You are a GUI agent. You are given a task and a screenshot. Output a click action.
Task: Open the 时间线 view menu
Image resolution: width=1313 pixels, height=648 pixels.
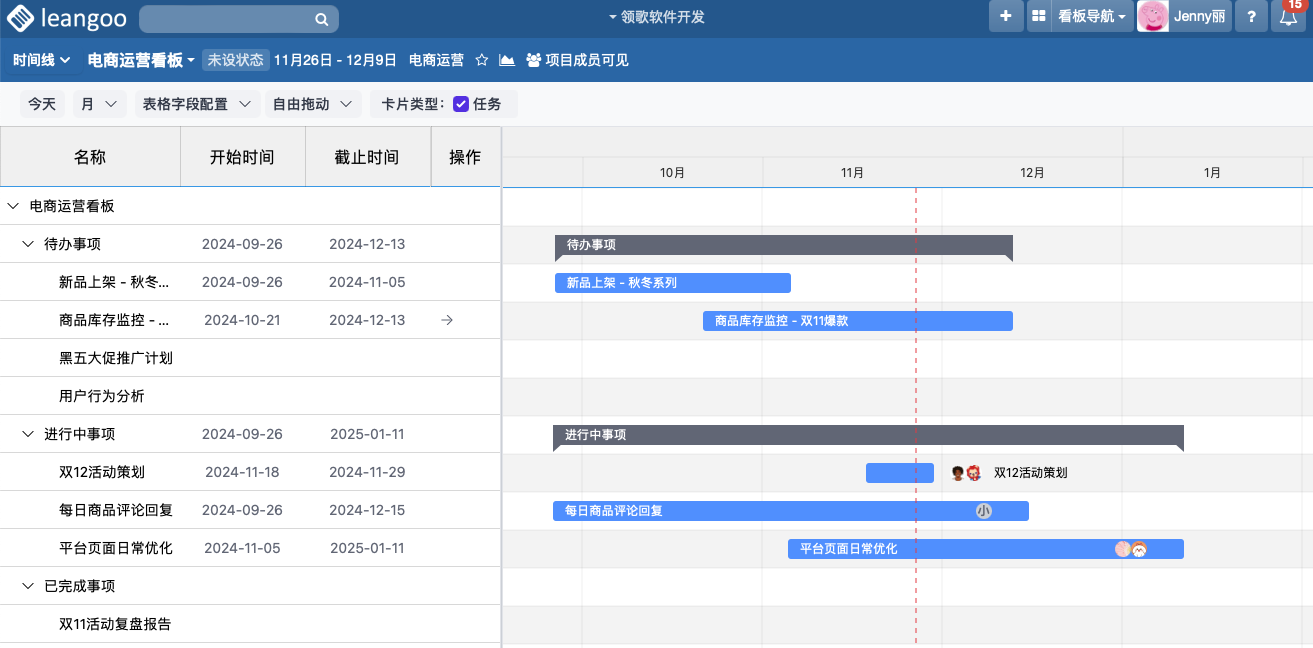click(42, 60)
